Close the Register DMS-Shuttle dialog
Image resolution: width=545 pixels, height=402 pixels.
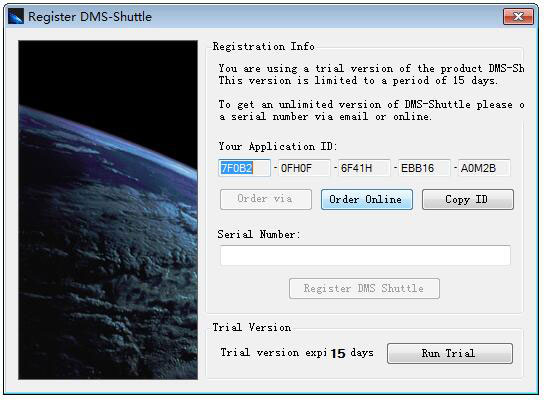518,16
